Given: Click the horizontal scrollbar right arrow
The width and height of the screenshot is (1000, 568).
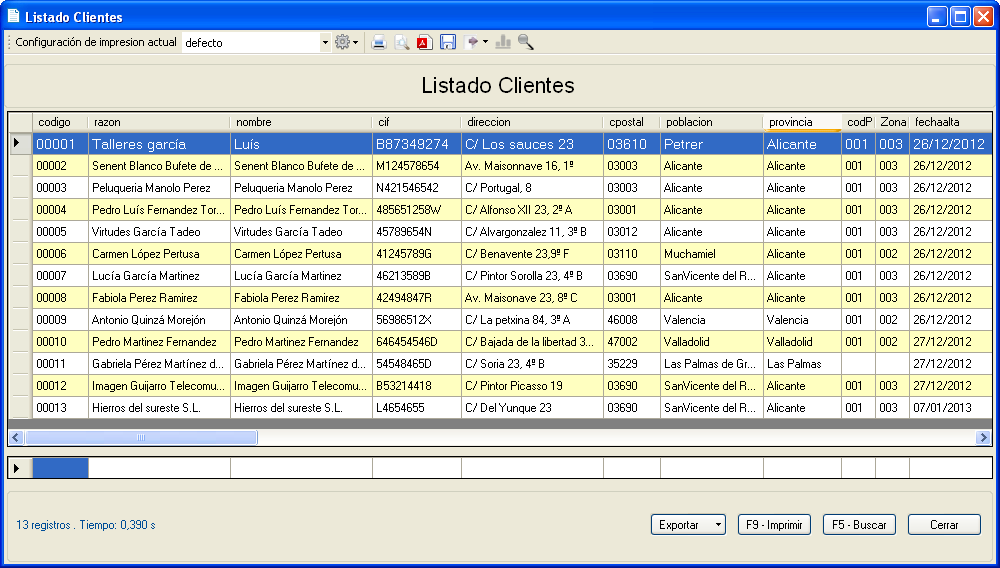Looking at the screenshot, I should pos(984,437).
